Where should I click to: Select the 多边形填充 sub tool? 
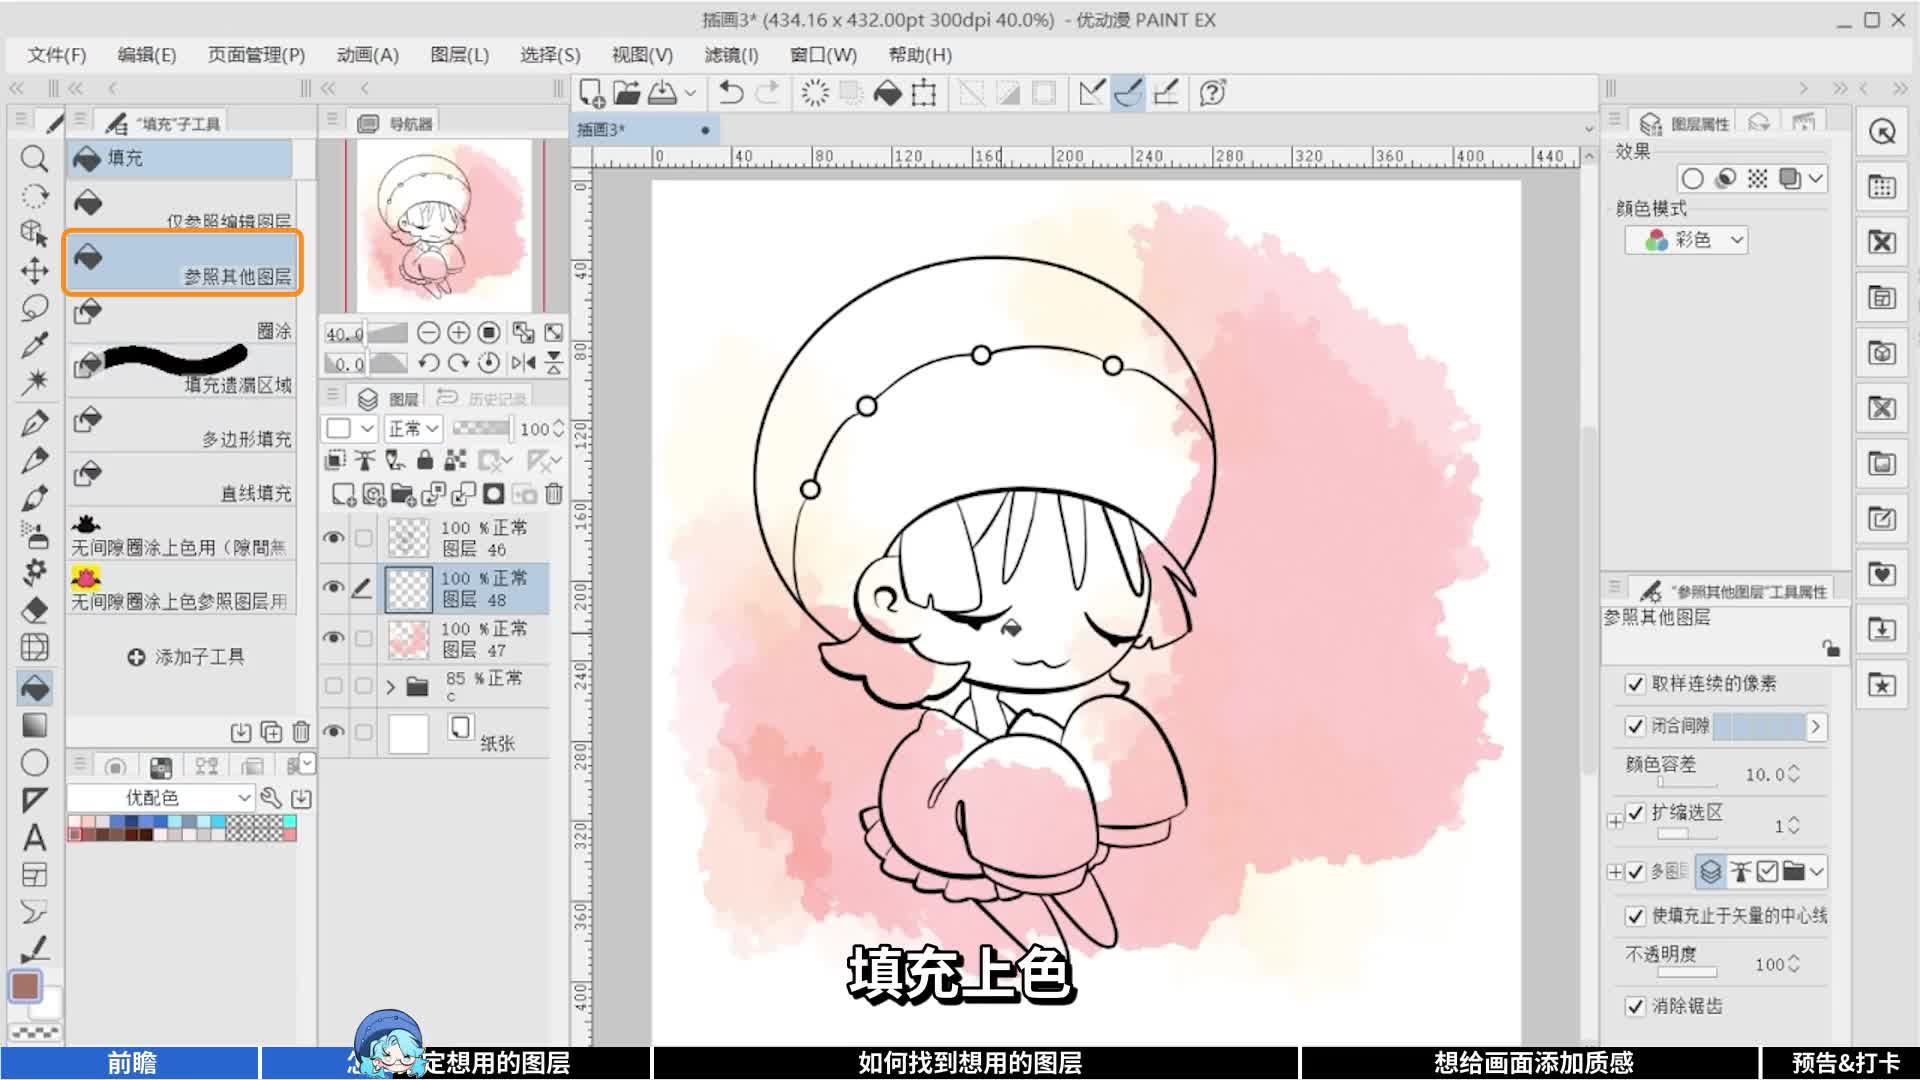(182, 427)
